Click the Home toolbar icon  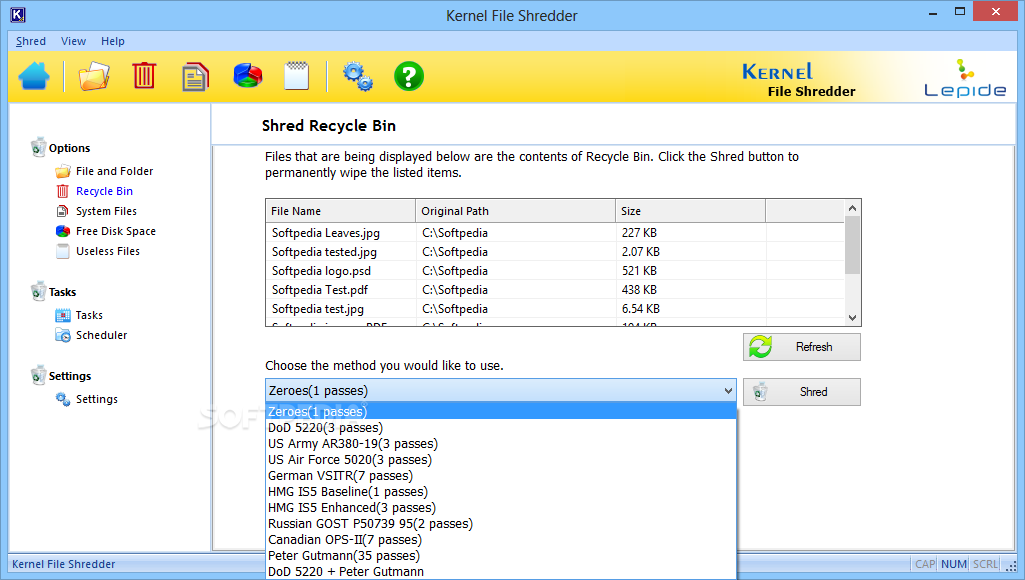(x=34, y=76)
